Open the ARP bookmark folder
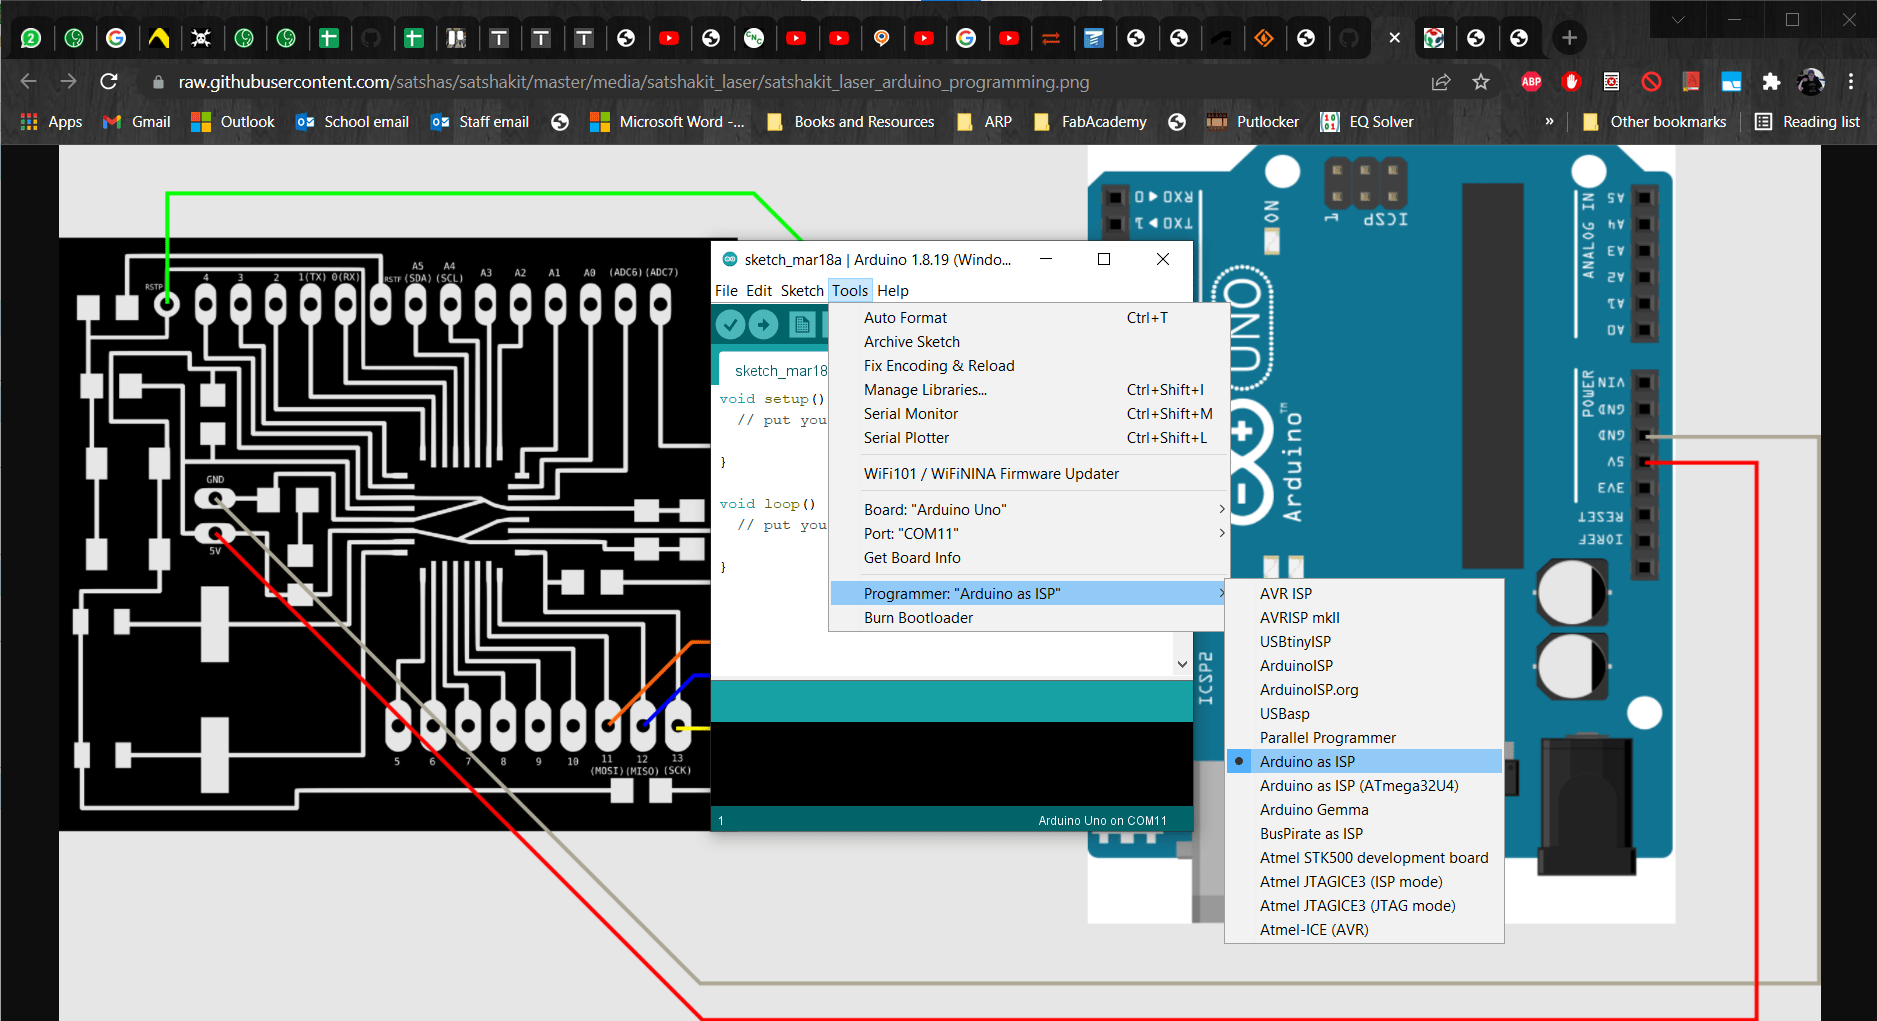Image resolution: width=1877 pixels, height=1021 pixels. click(x=984, y=121)
